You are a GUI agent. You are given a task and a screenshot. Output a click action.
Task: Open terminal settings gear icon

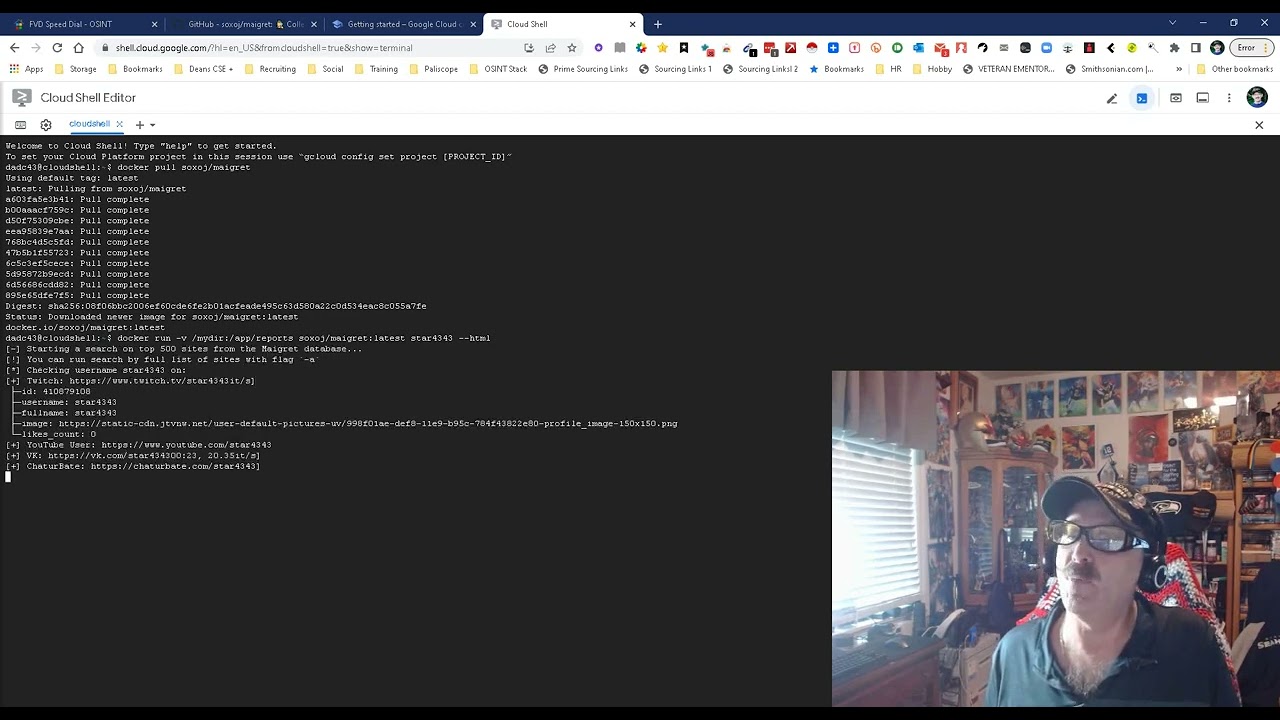click(46, 125)
